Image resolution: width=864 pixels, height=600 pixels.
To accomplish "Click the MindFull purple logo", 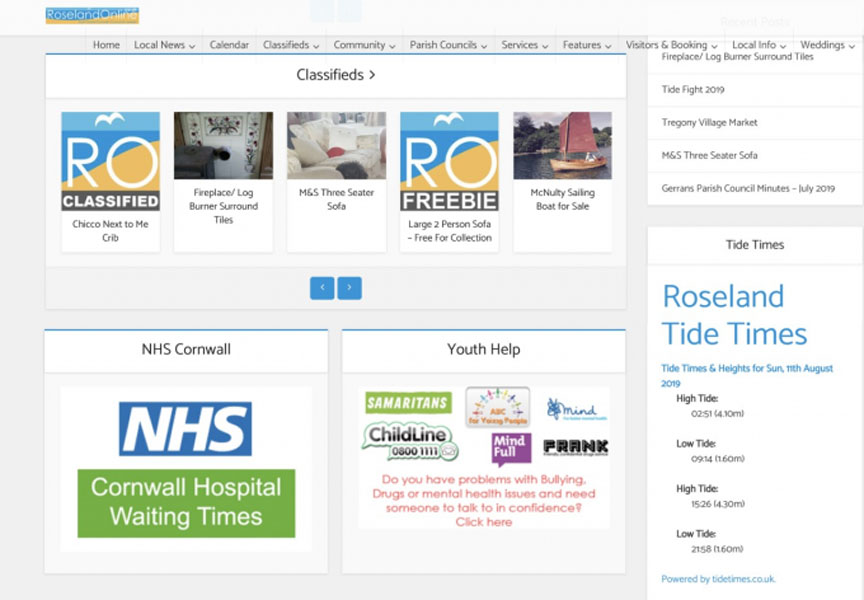I will point(511,448).
